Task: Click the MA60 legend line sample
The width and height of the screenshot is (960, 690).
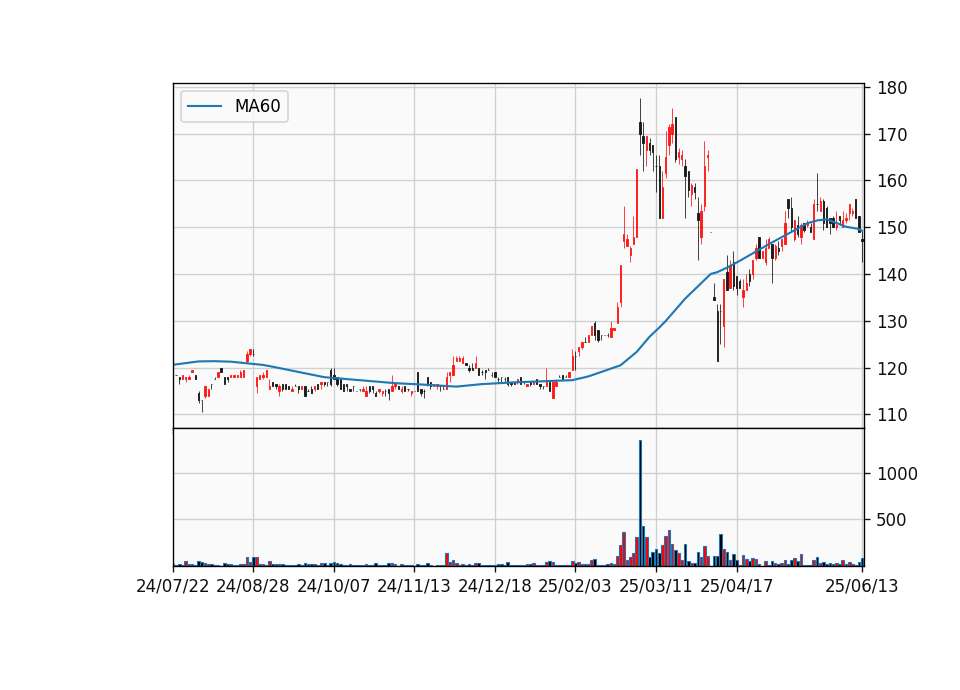Action: point(204,106)
